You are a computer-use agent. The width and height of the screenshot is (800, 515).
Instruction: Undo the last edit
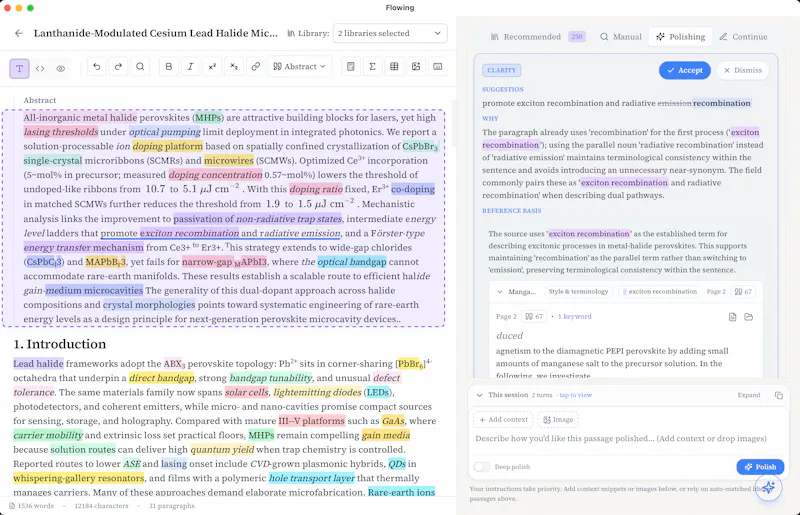coord(96,66)
